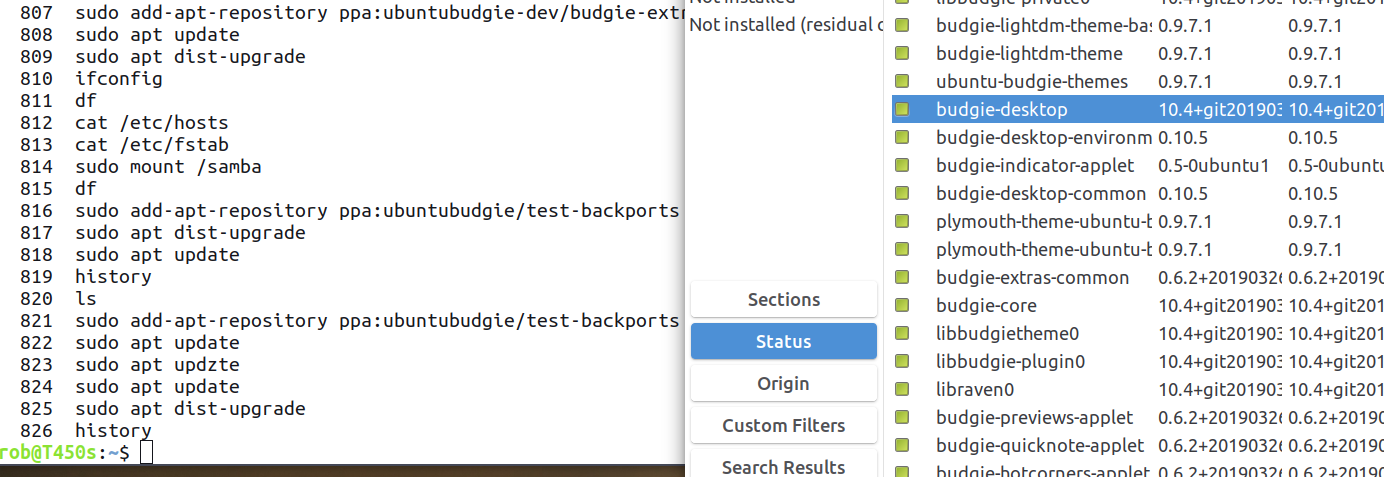Click status icon of budgie-desktop-common
This screenshot has height=477, width=1384.
pos(902,193)
